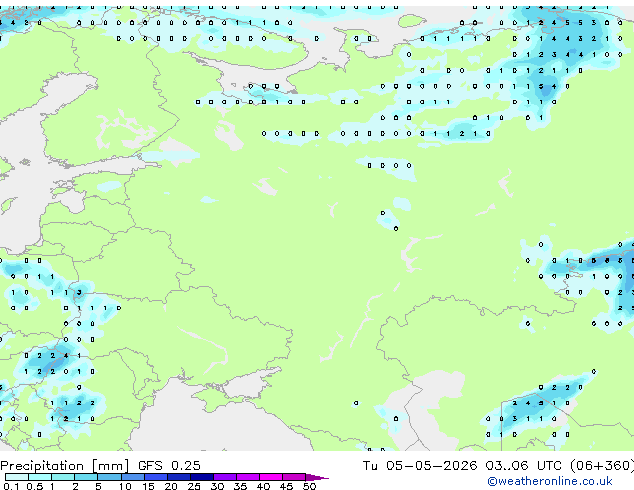The height and width of the screenshot is (490, 634).
Task: Click the '0.1' legend scale label
Action: click(11, 486)
